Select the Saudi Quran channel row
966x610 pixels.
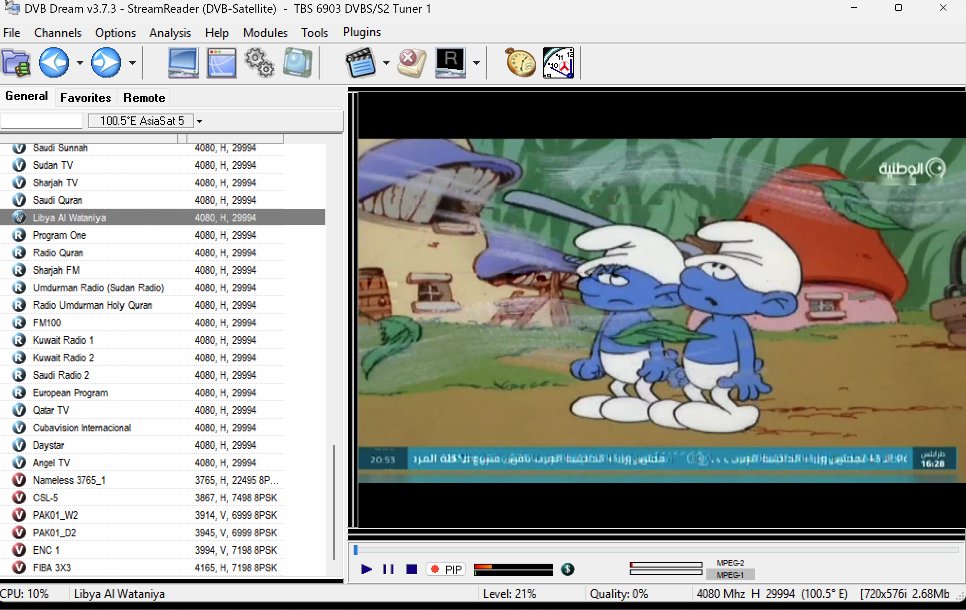(163, 200)
